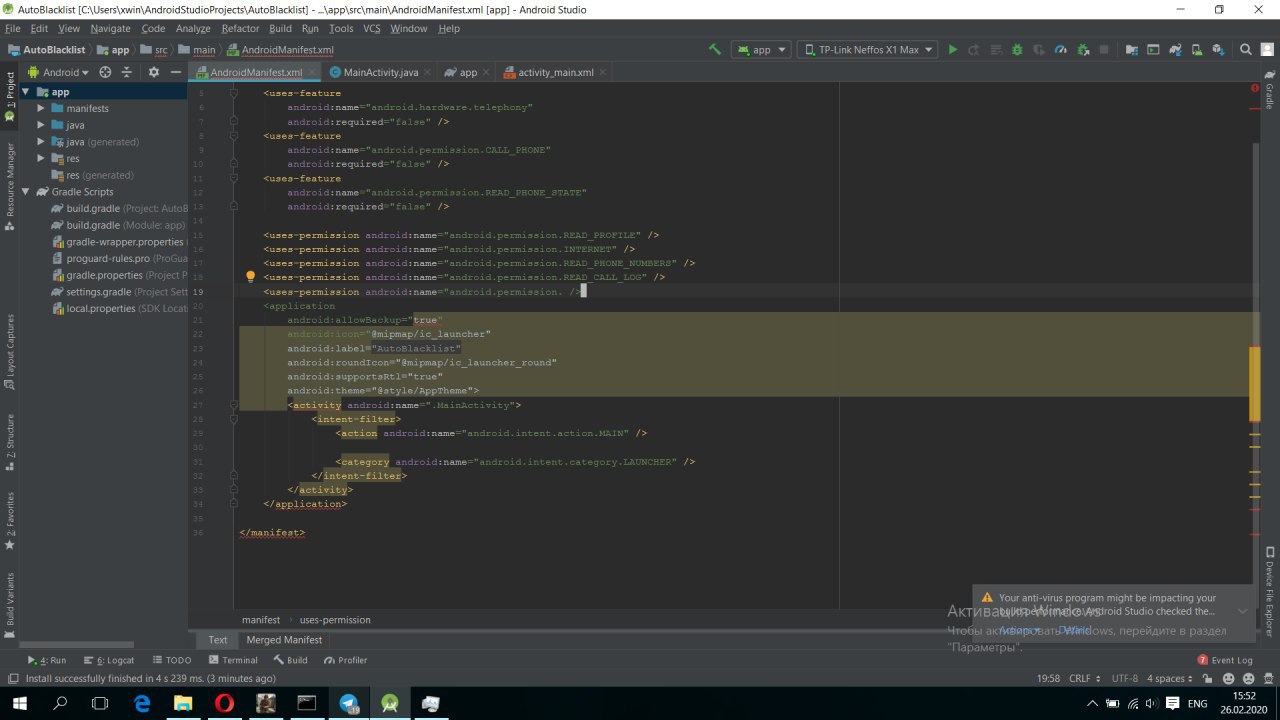The height and width of the screenshot is (720, 1280).
Task: Open the TODO tool window button
Action: pyautogui.click(x=171, y=660)
